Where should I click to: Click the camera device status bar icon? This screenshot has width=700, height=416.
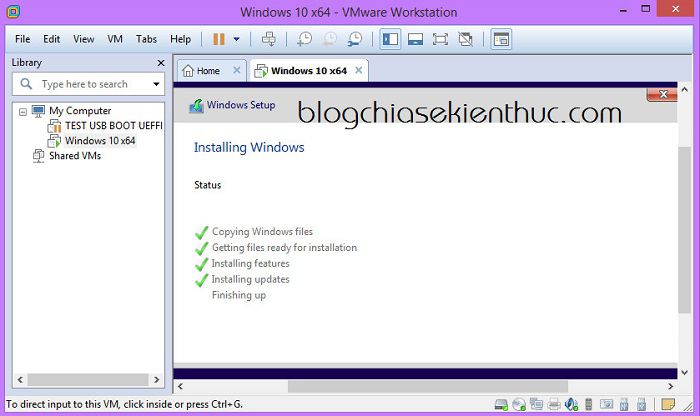point(606,404)
